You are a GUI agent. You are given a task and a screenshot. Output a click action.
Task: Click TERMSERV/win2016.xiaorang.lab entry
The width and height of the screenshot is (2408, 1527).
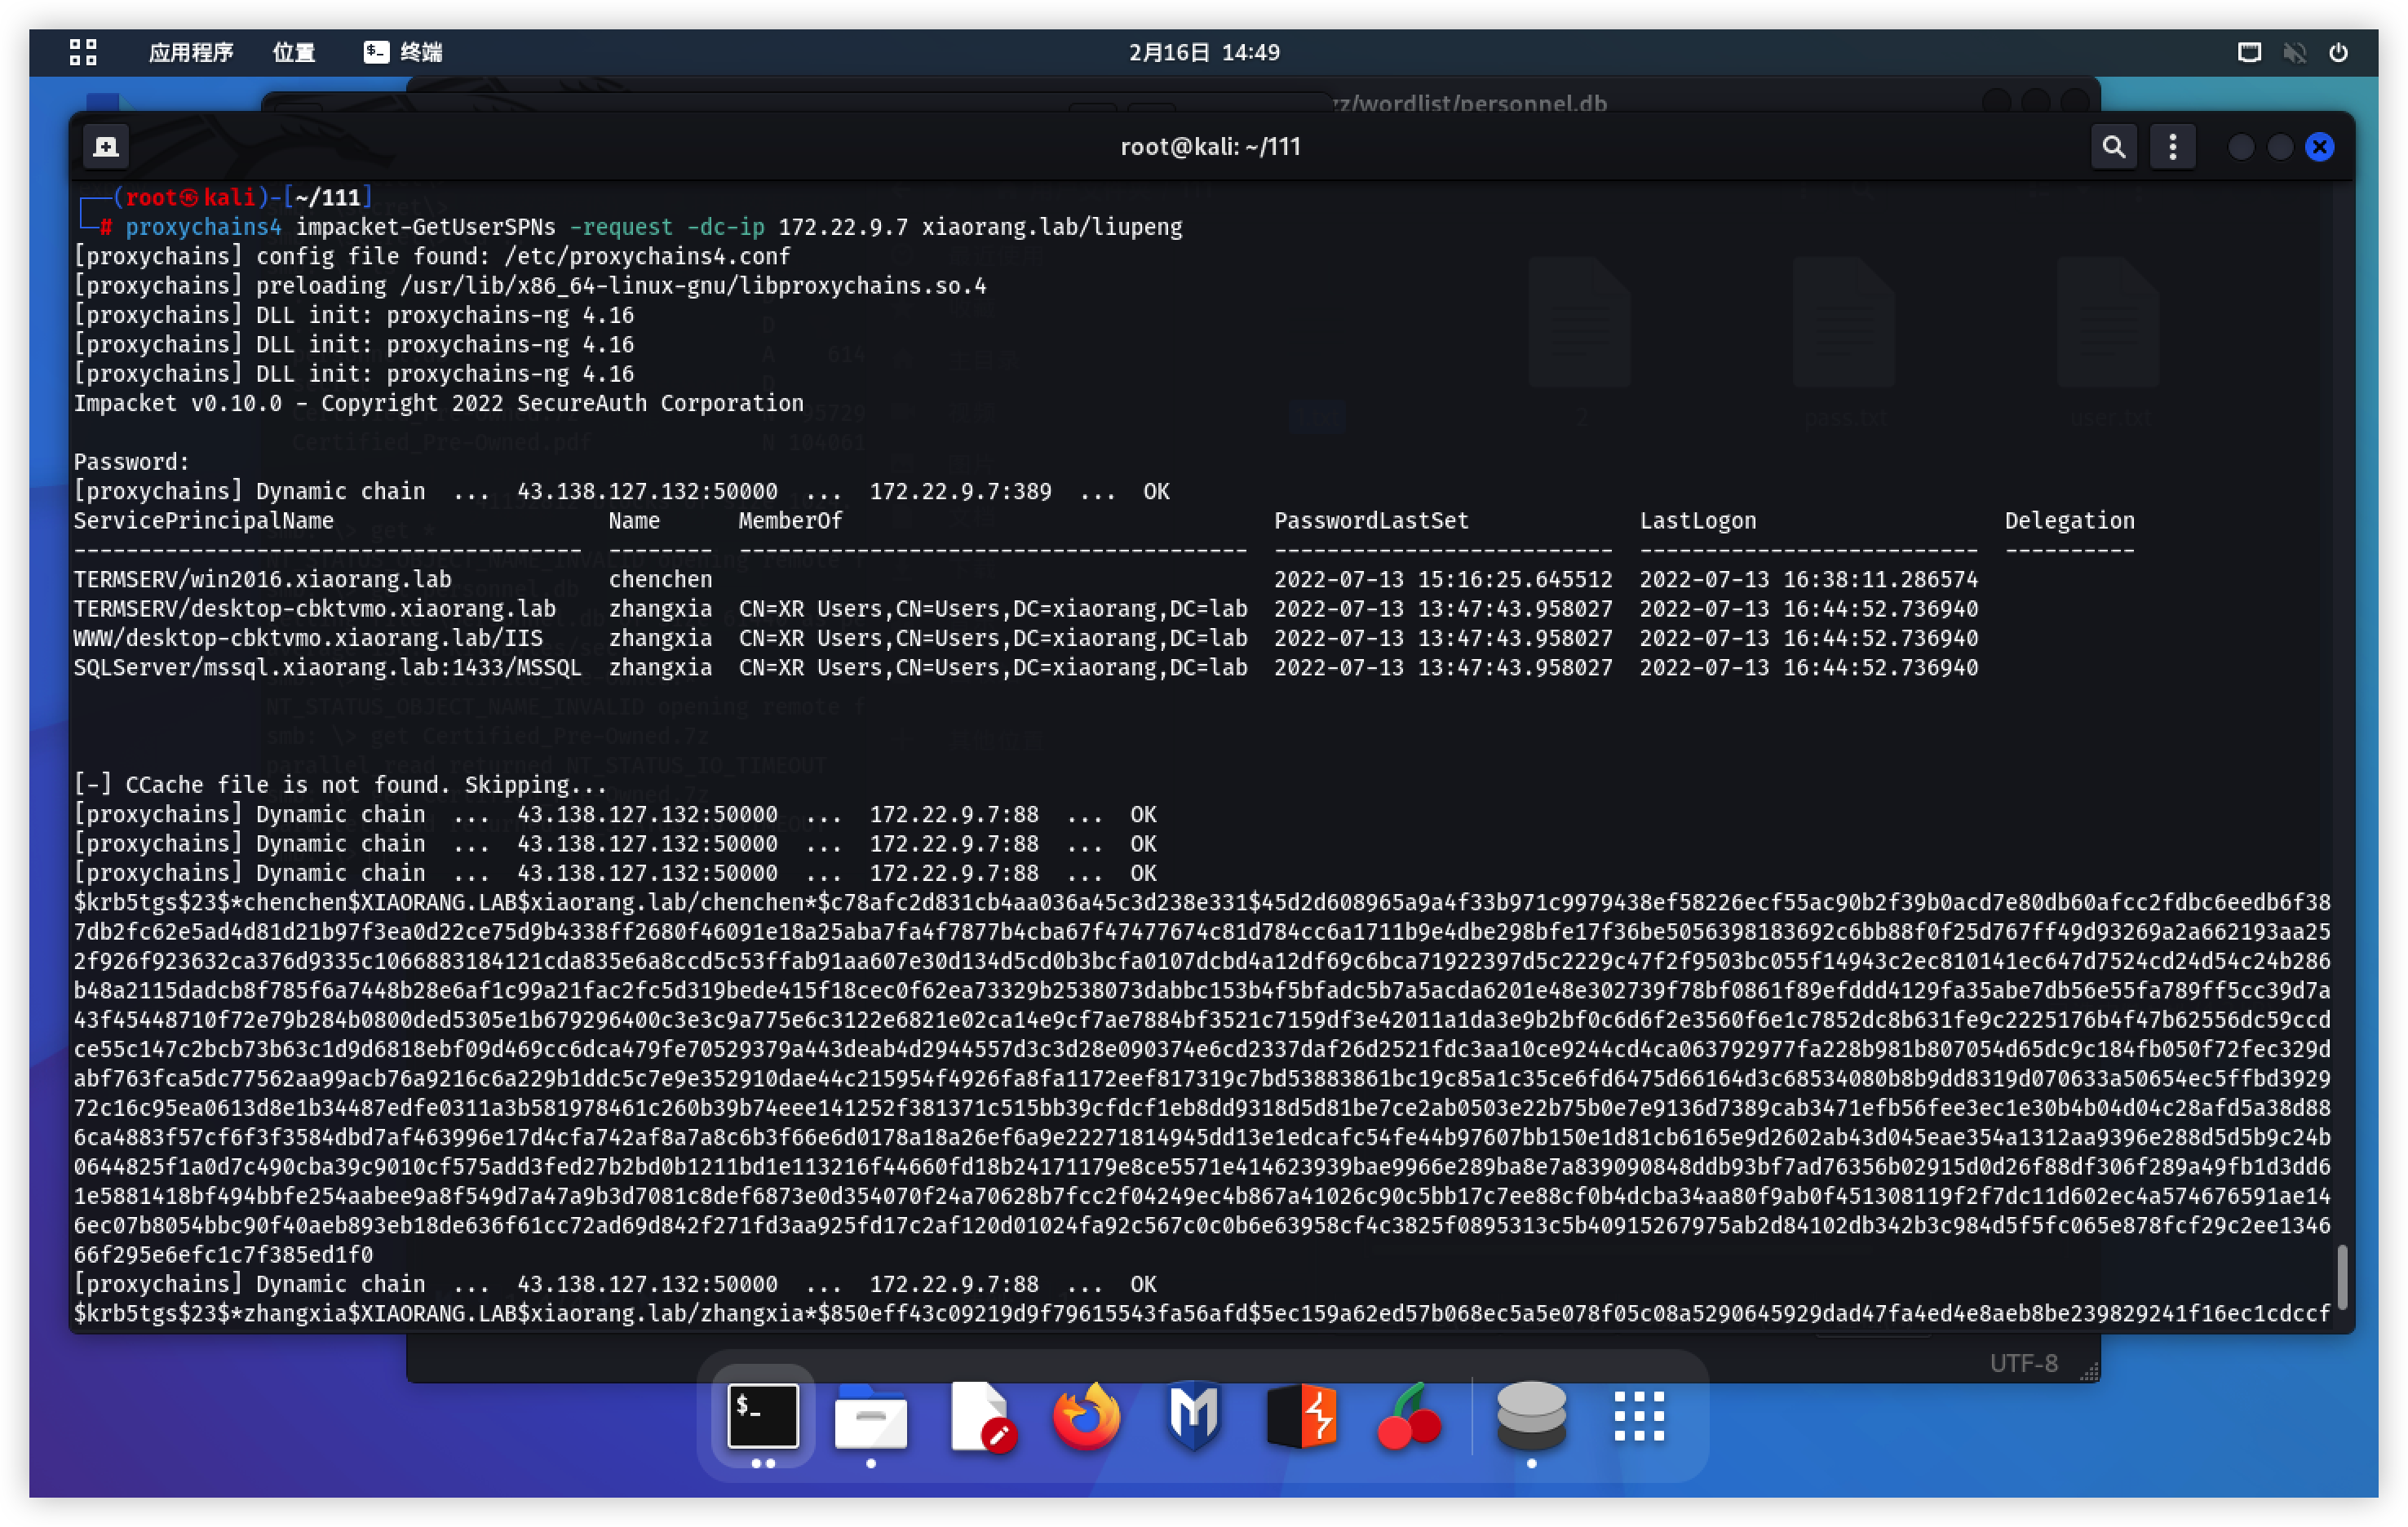[x=262, y=580]
